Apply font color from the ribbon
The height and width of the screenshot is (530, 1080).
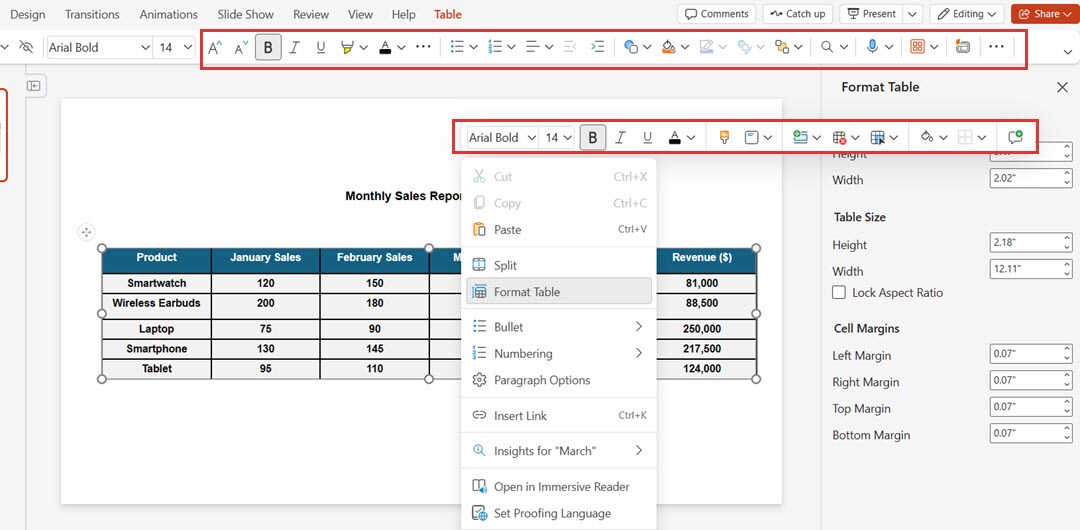[385, 48]
